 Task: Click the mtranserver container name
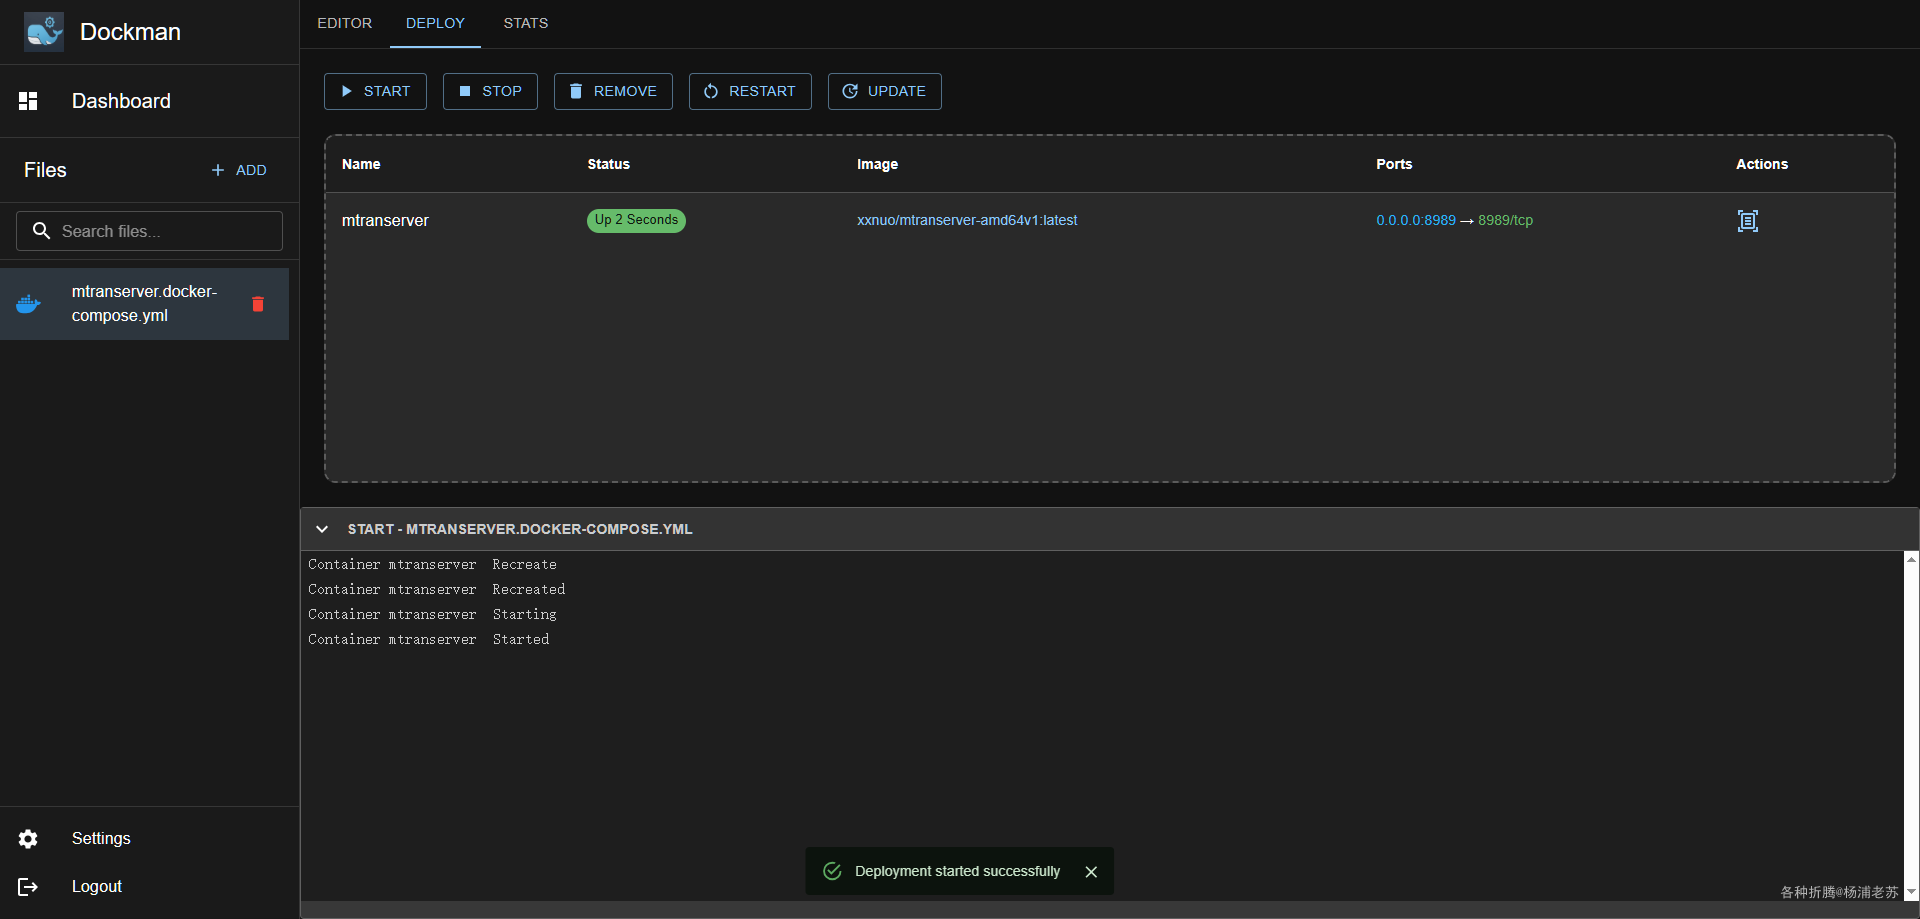(385, 220)
